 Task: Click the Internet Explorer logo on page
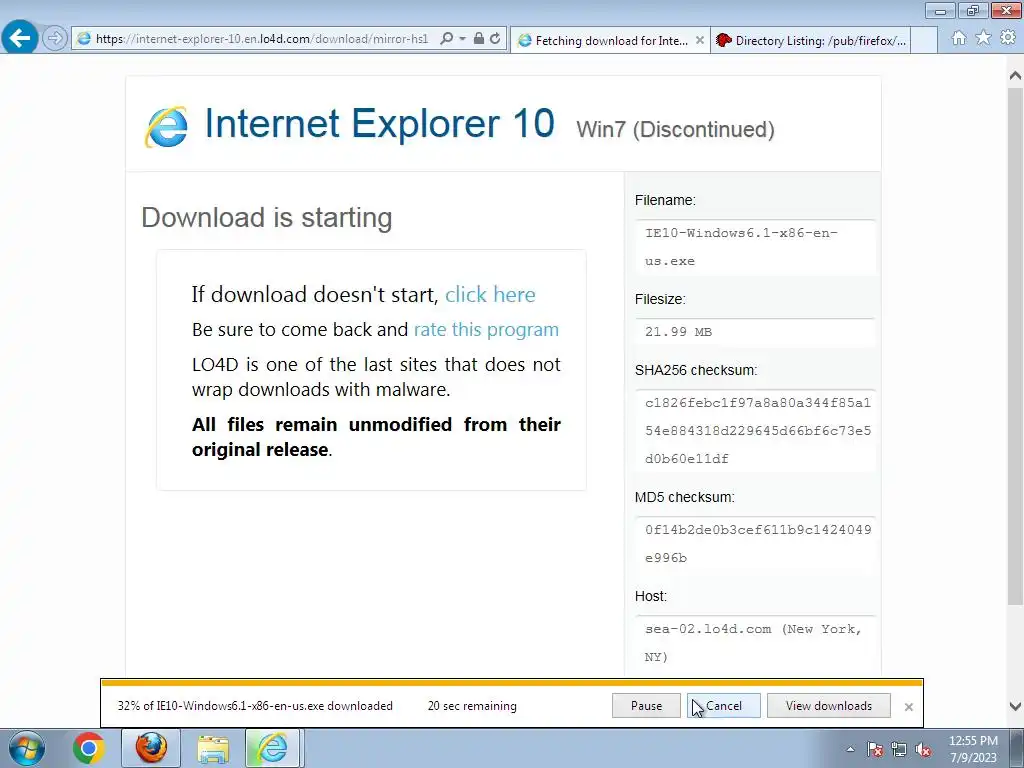167,126
